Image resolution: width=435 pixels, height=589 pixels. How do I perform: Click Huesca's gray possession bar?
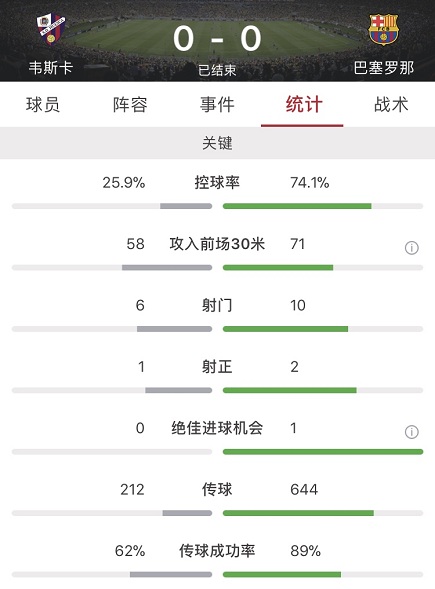point(186,206)
